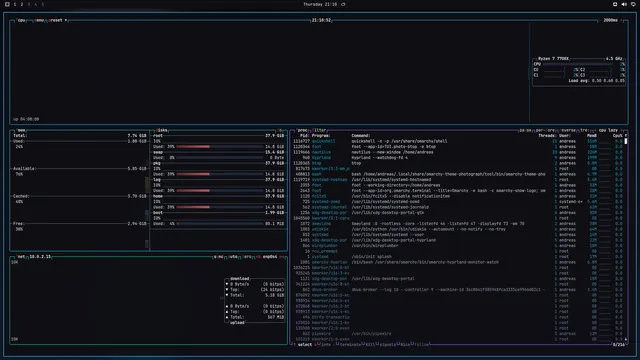This screenshot has width=640, height=360.
Task: Click the scroll down arrow in process list
Action: pos(626,339)
